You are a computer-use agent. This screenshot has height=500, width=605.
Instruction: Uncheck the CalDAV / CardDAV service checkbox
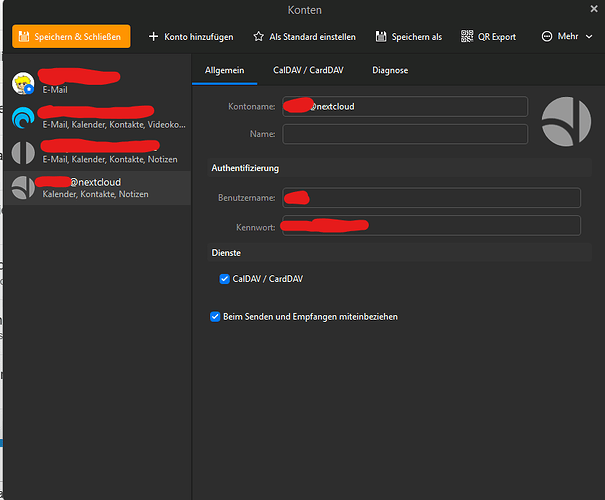pos(224,279)
